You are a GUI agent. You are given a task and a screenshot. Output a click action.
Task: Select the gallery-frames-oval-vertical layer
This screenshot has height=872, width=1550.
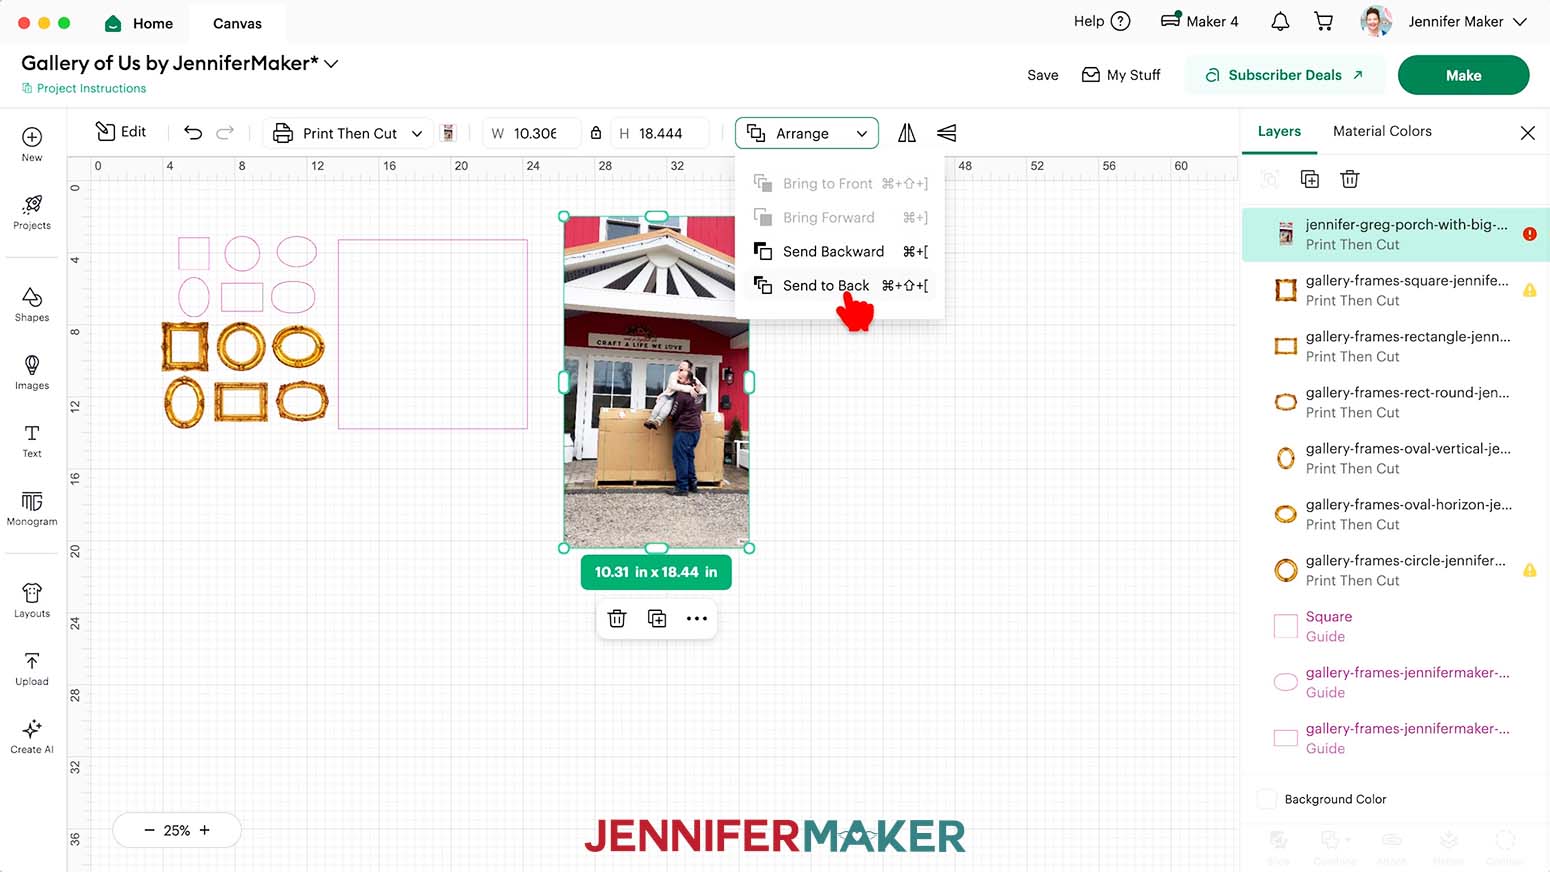(x=1396, y=458)
